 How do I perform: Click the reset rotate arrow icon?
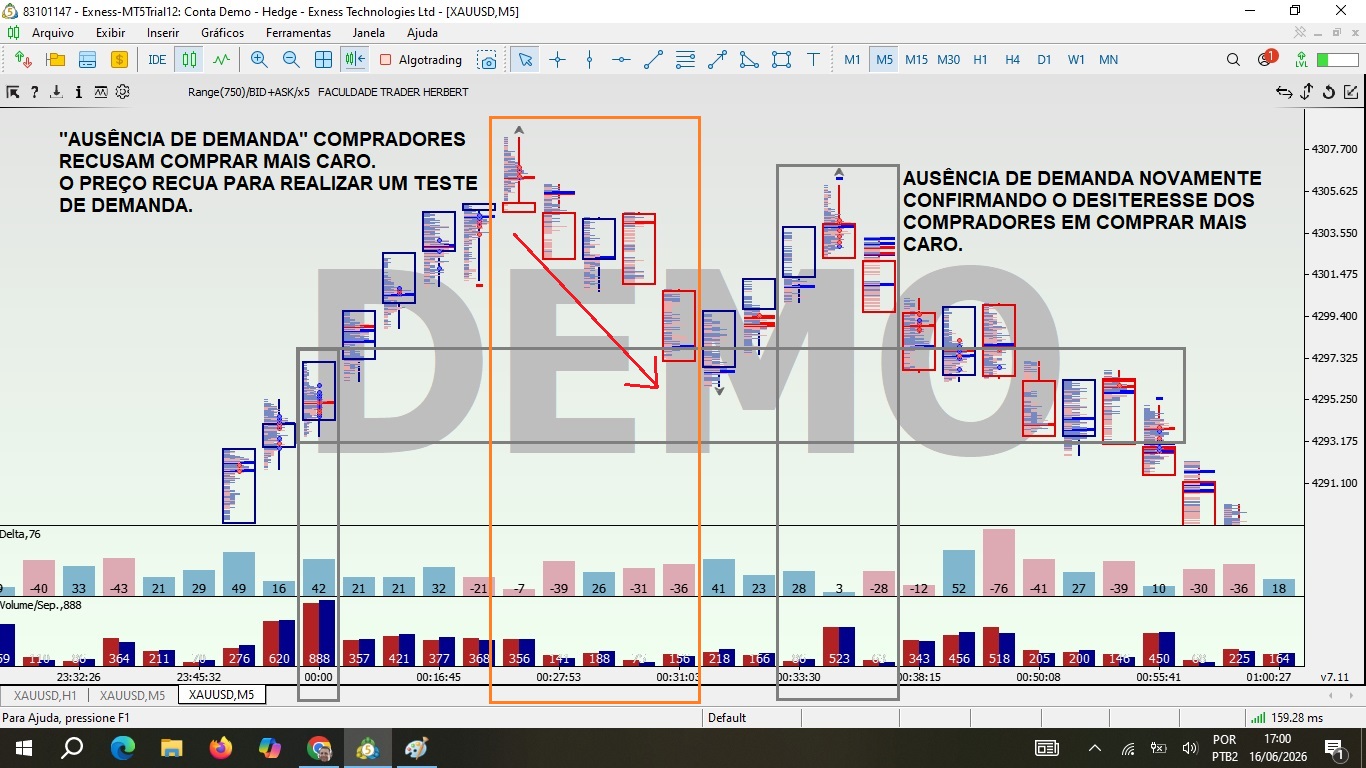point(1329,92)
